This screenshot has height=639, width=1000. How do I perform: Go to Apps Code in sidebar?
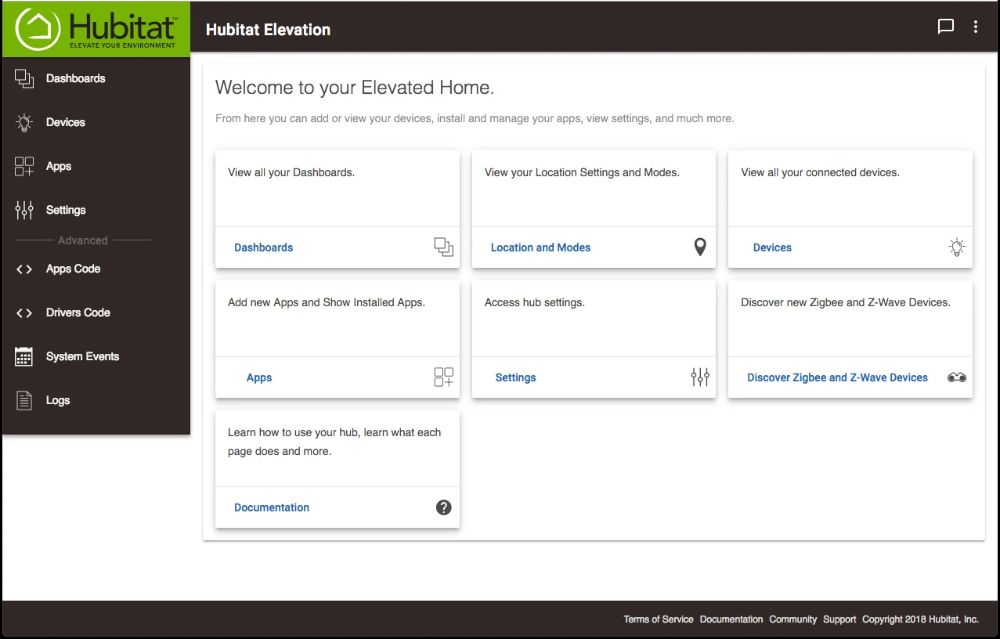73,269
